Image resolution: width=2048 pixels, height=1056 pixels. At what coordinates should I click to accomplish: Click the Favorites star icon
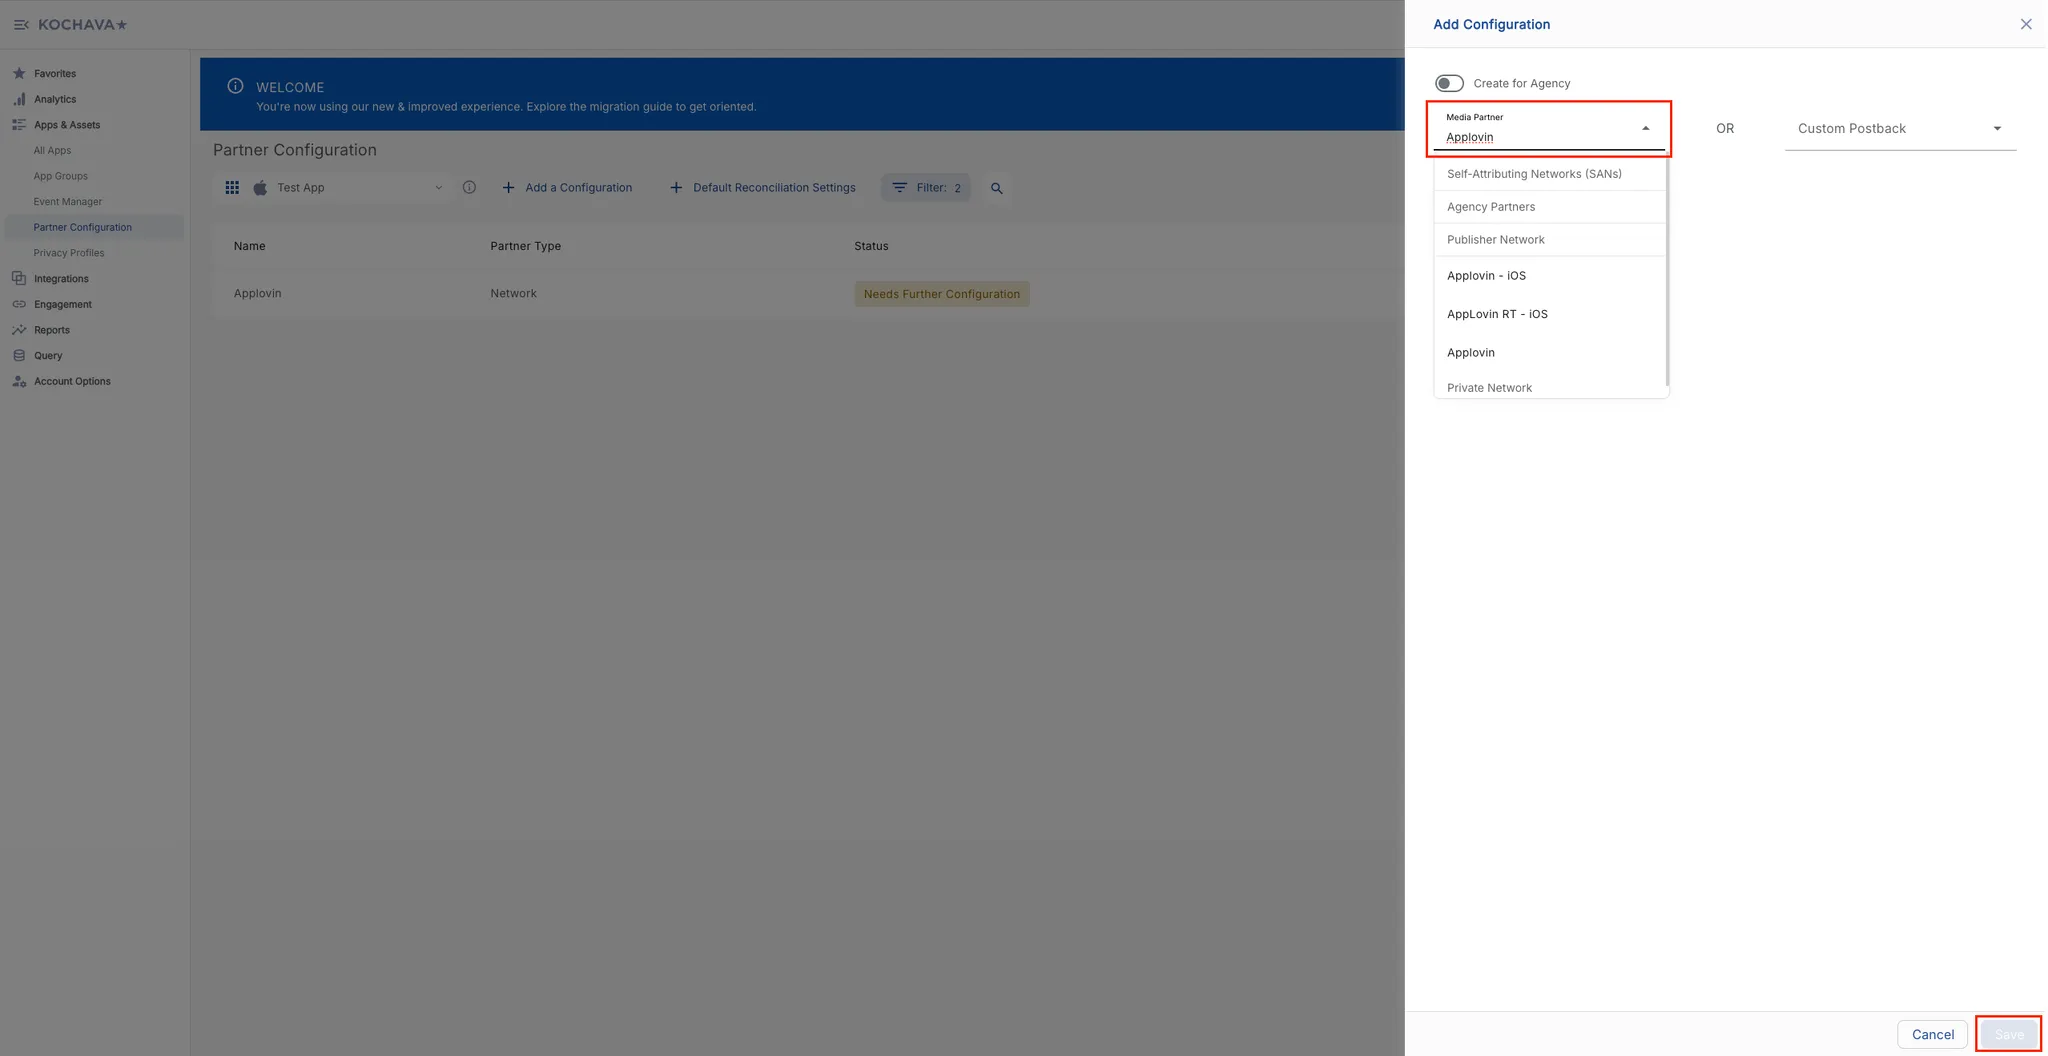click(x=19, y=73)
